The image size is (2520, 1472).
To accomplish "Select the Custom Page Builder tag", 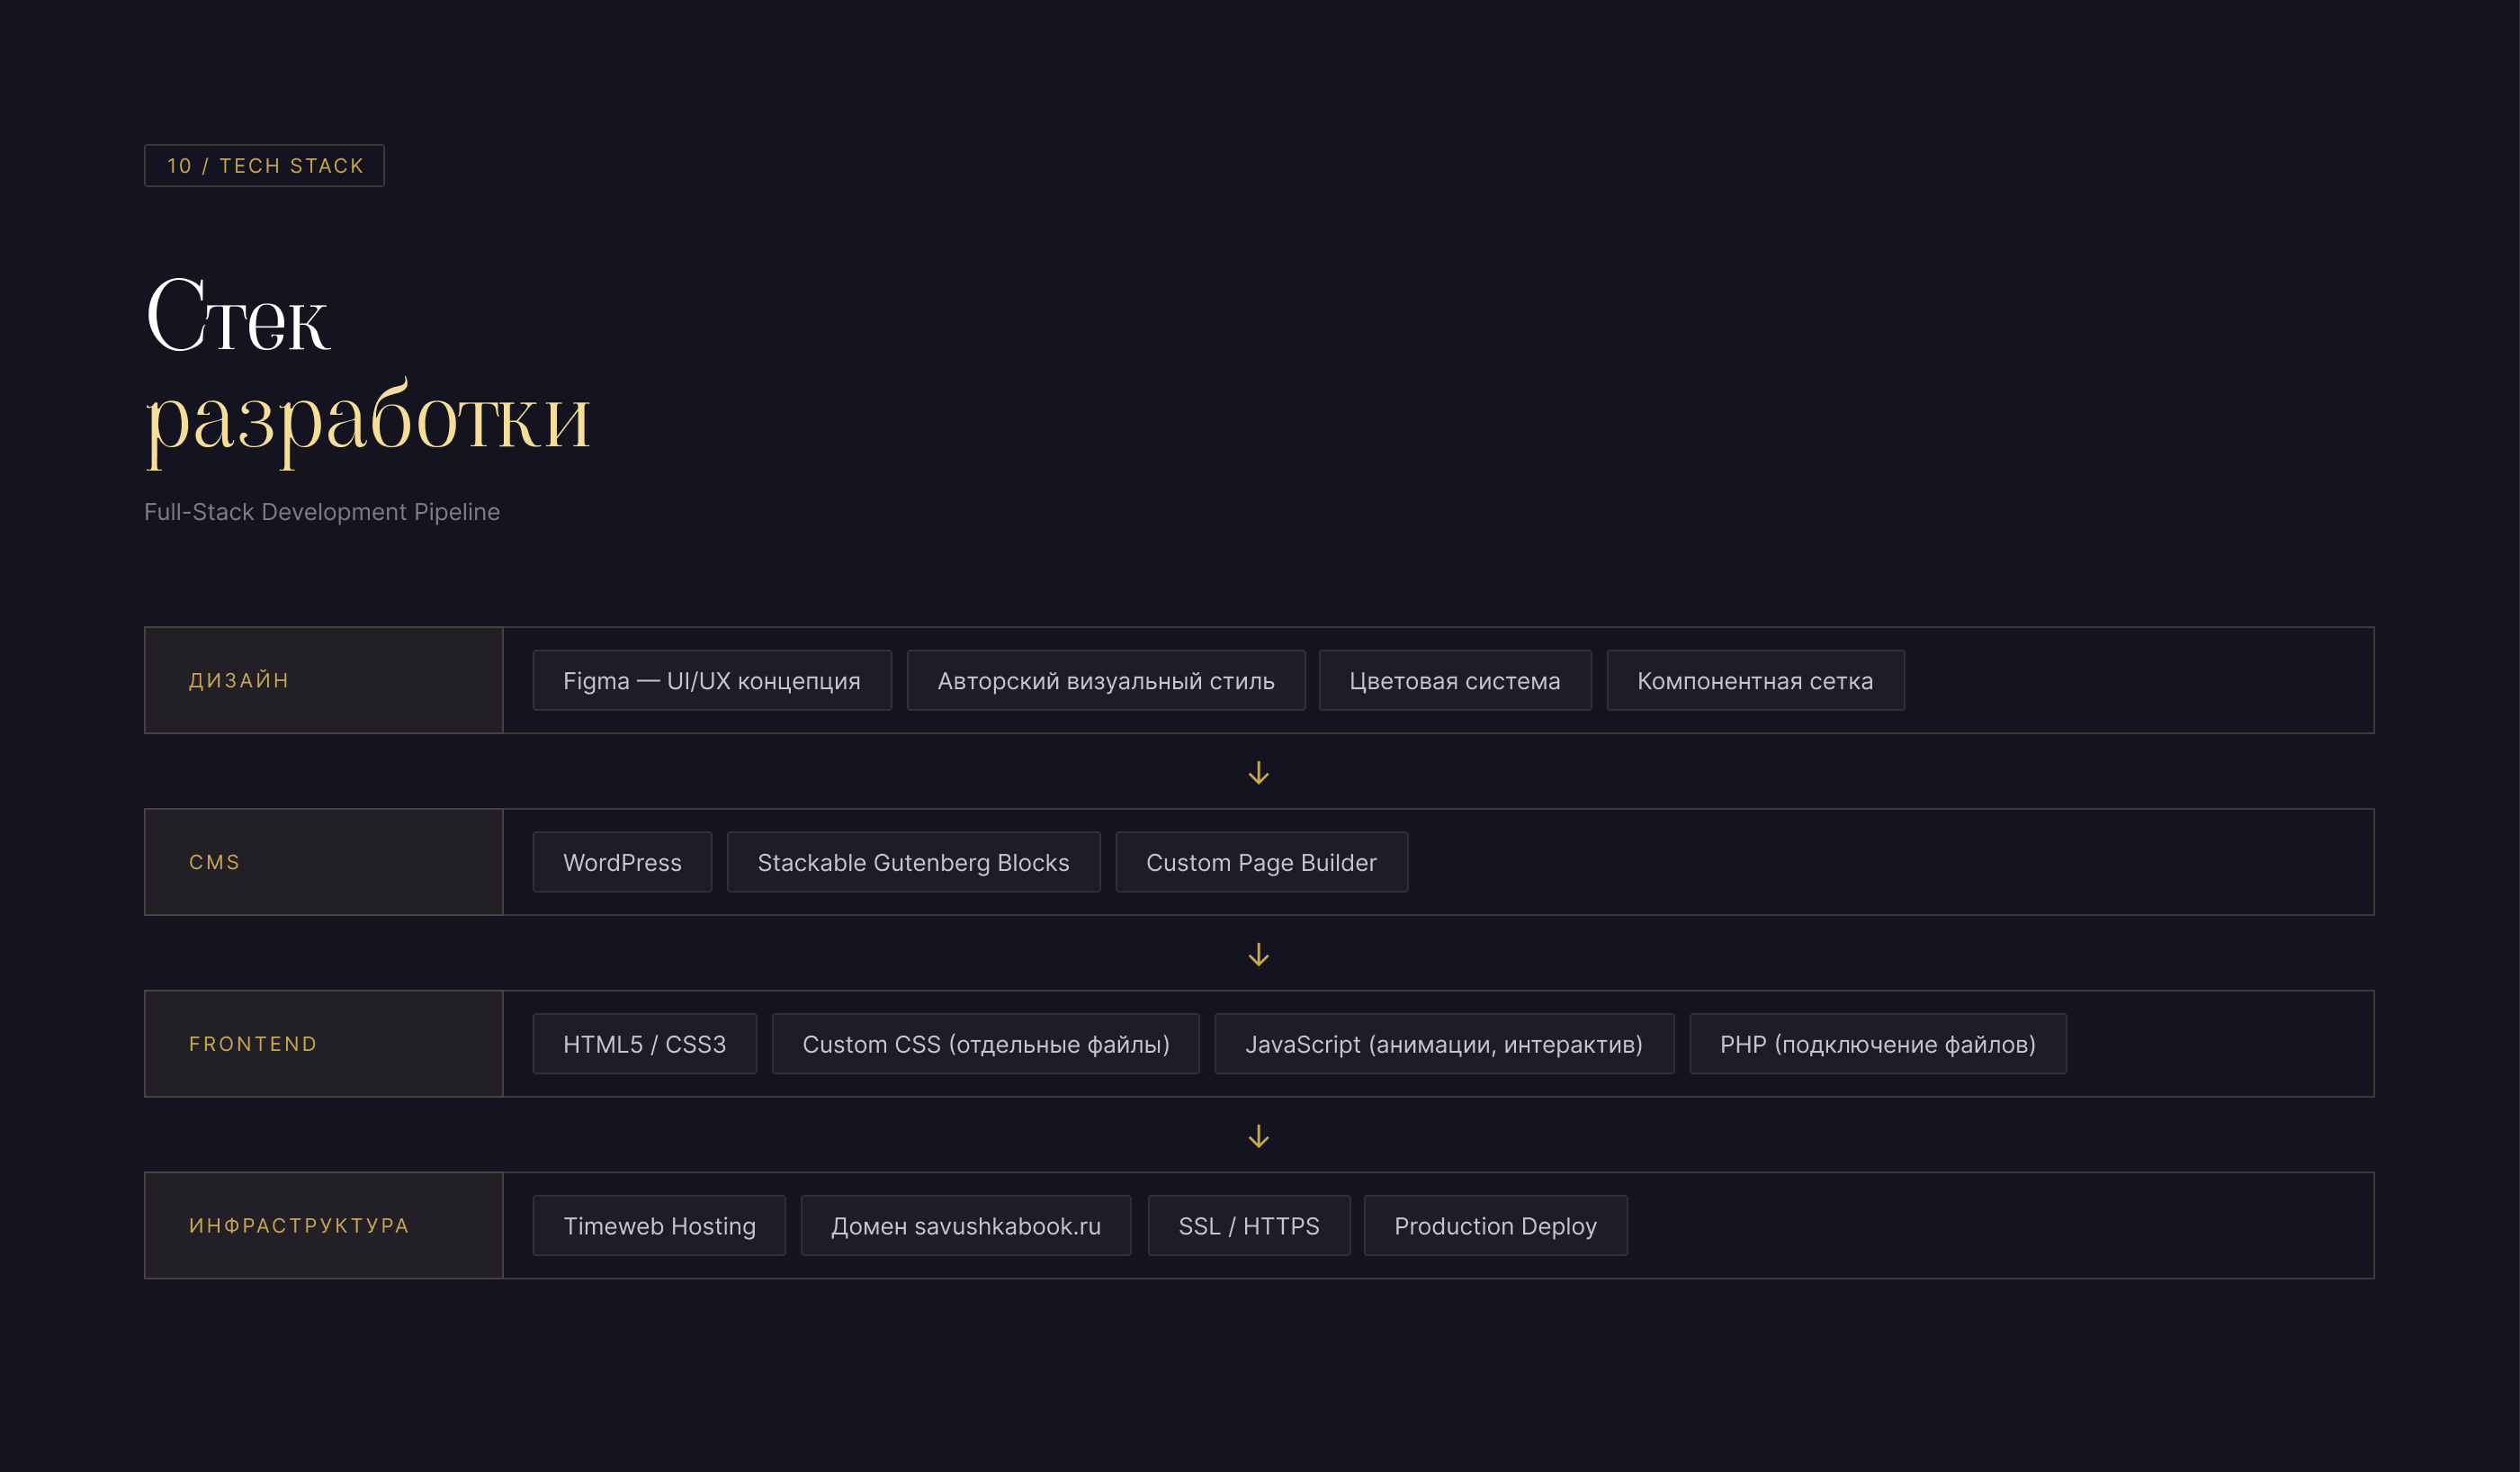I will tap(1261, 862).
